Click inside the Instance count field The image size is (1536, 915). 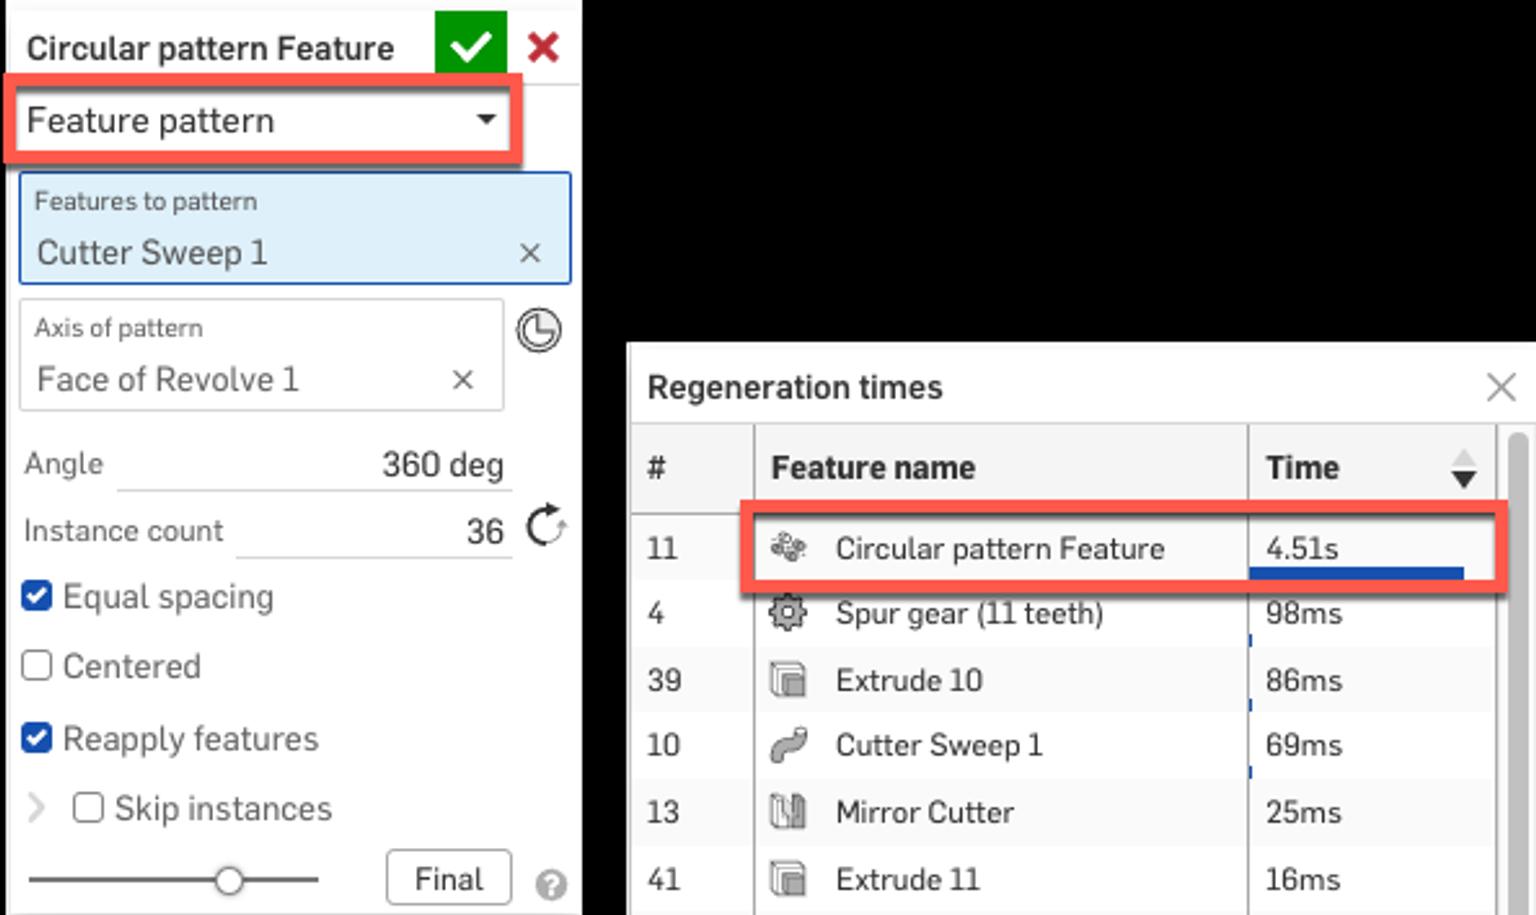click(420, 531)
